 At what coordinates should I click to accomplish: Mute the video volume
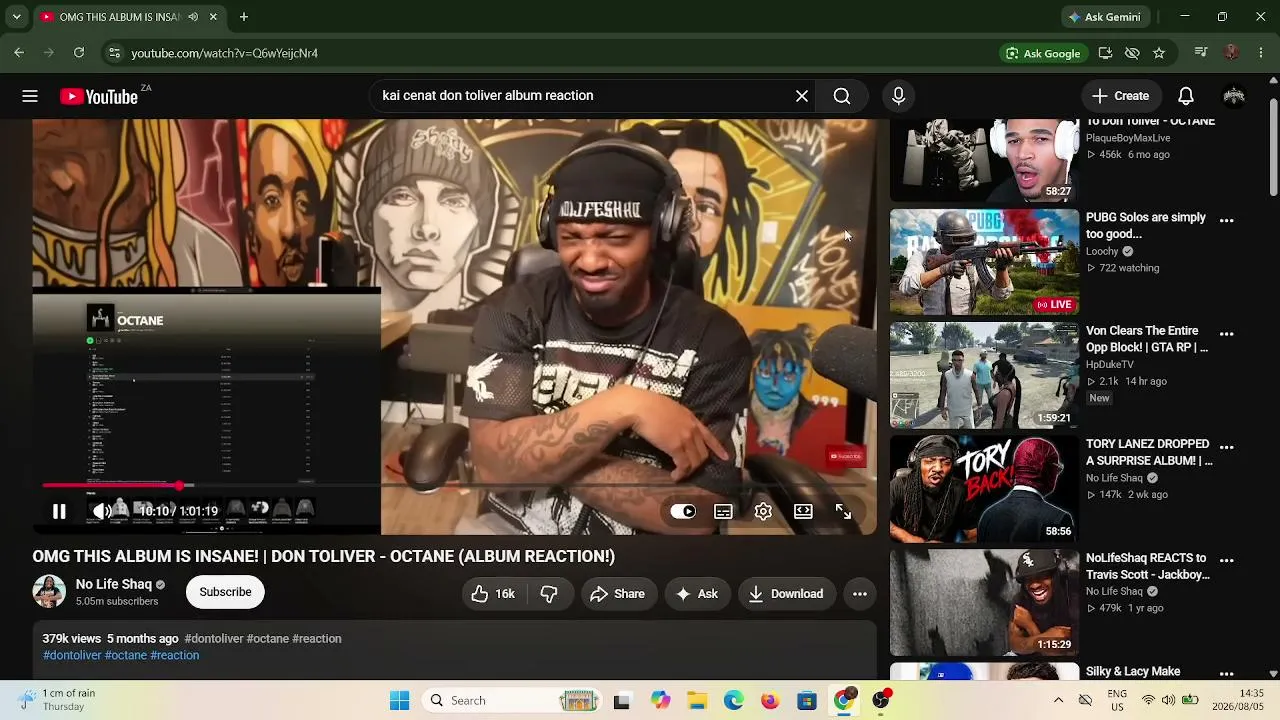coord(101,511)
